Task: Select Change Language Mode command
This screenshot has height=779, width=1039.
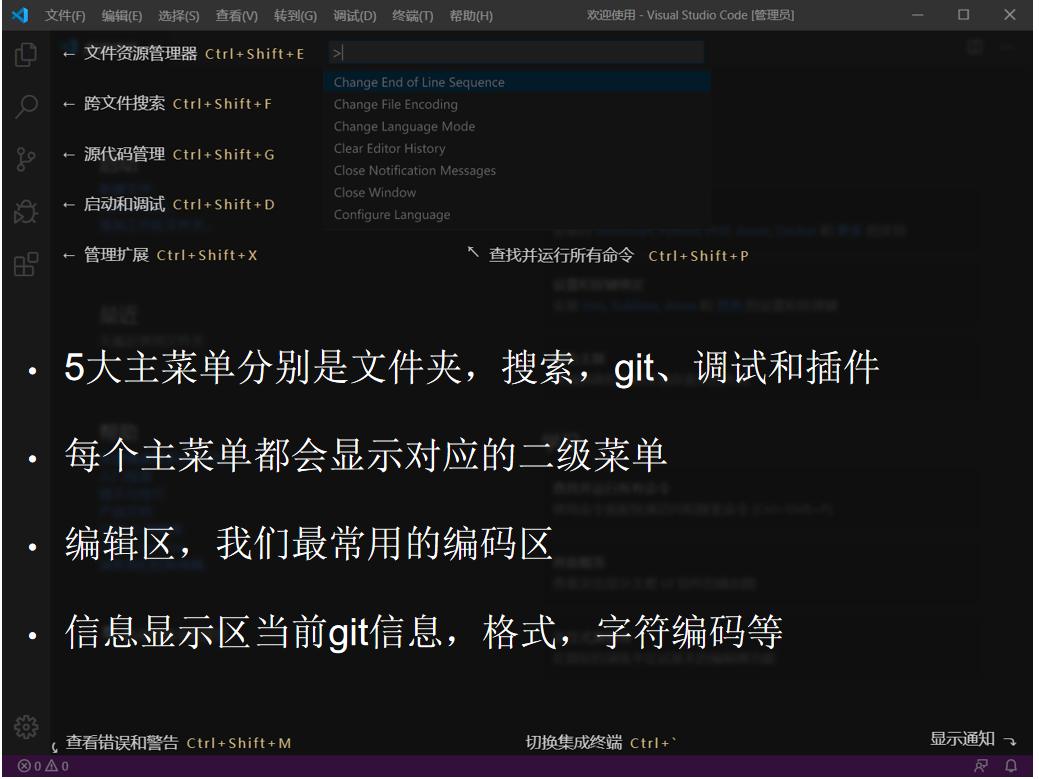Action: click(x=517, y=126)
